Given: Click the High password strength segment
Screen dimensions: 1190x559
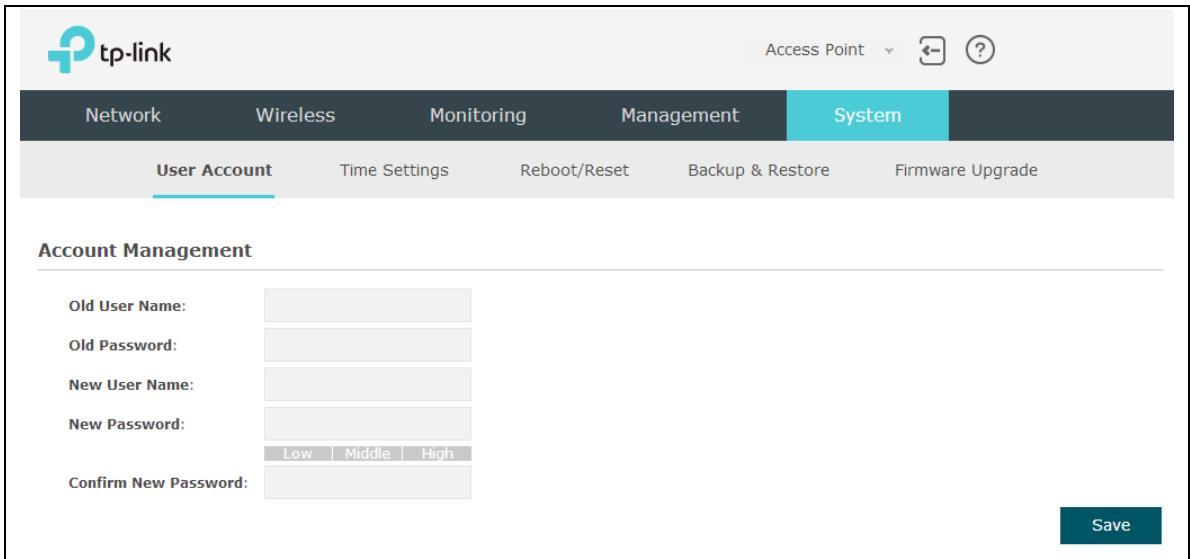Looking at the screenshot, I should [x=437, y=454].
